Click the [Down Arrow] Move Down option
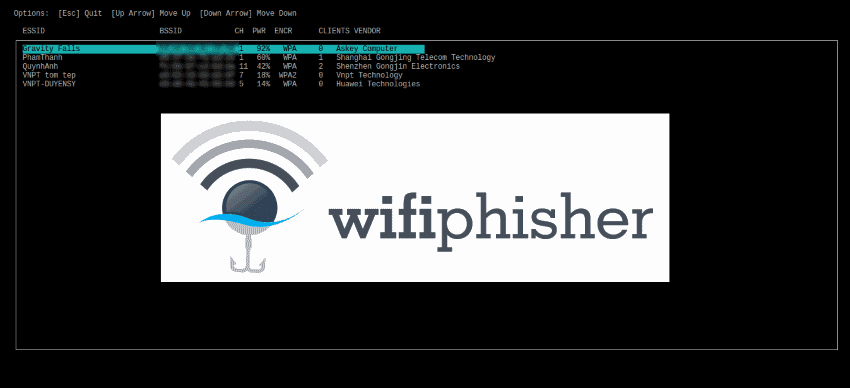Image resolution: width=850 pixels, height=388 pixels. click(248, 13)
